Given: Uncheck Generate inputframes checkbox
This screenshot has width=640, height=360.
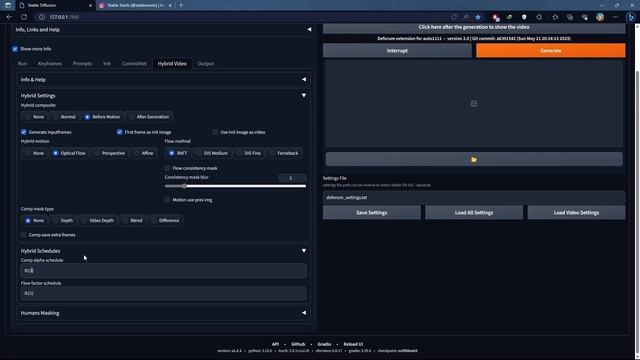Looking at the screenshot, I should [x=24, y=132].
